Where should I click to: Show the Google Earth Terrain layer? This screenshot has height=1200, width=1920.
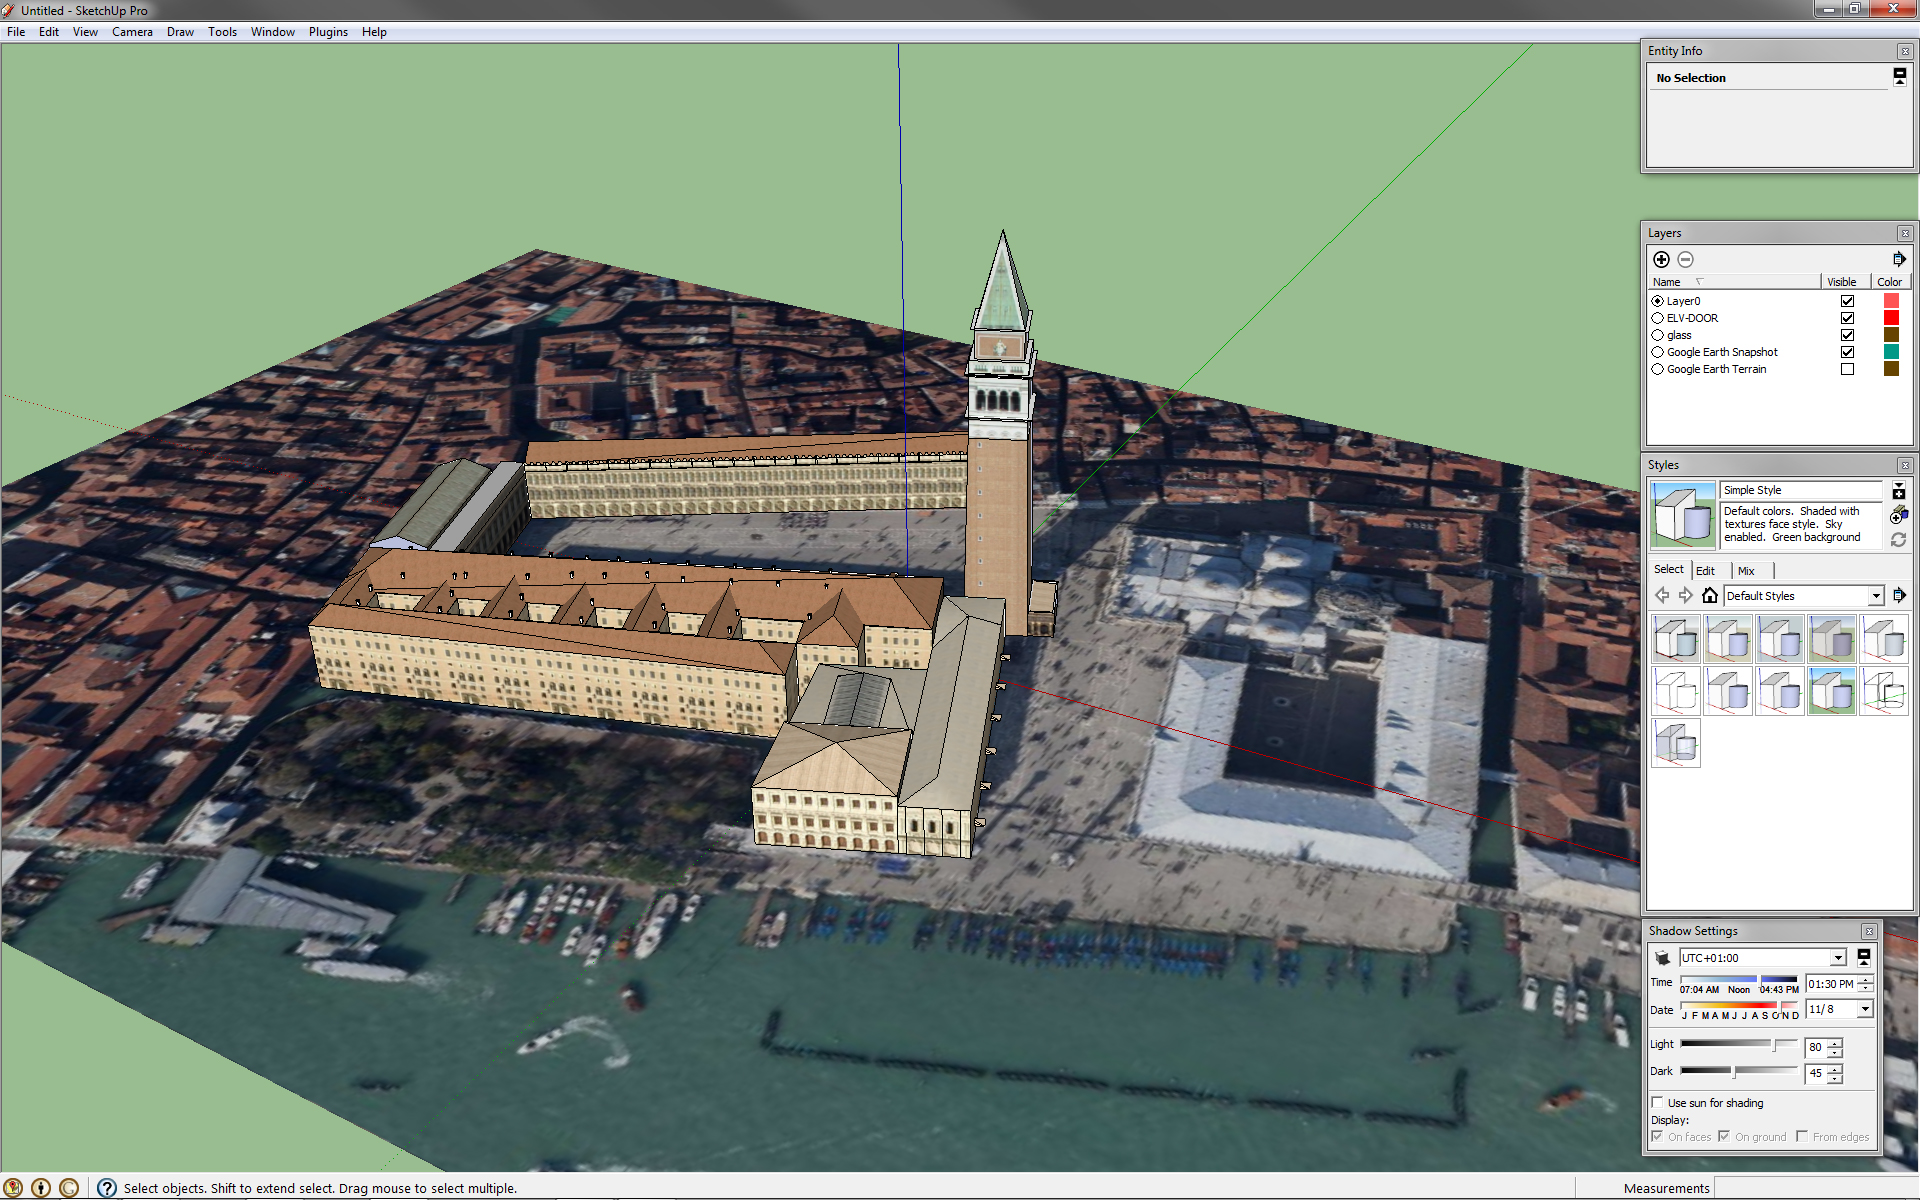(1847, 369)
